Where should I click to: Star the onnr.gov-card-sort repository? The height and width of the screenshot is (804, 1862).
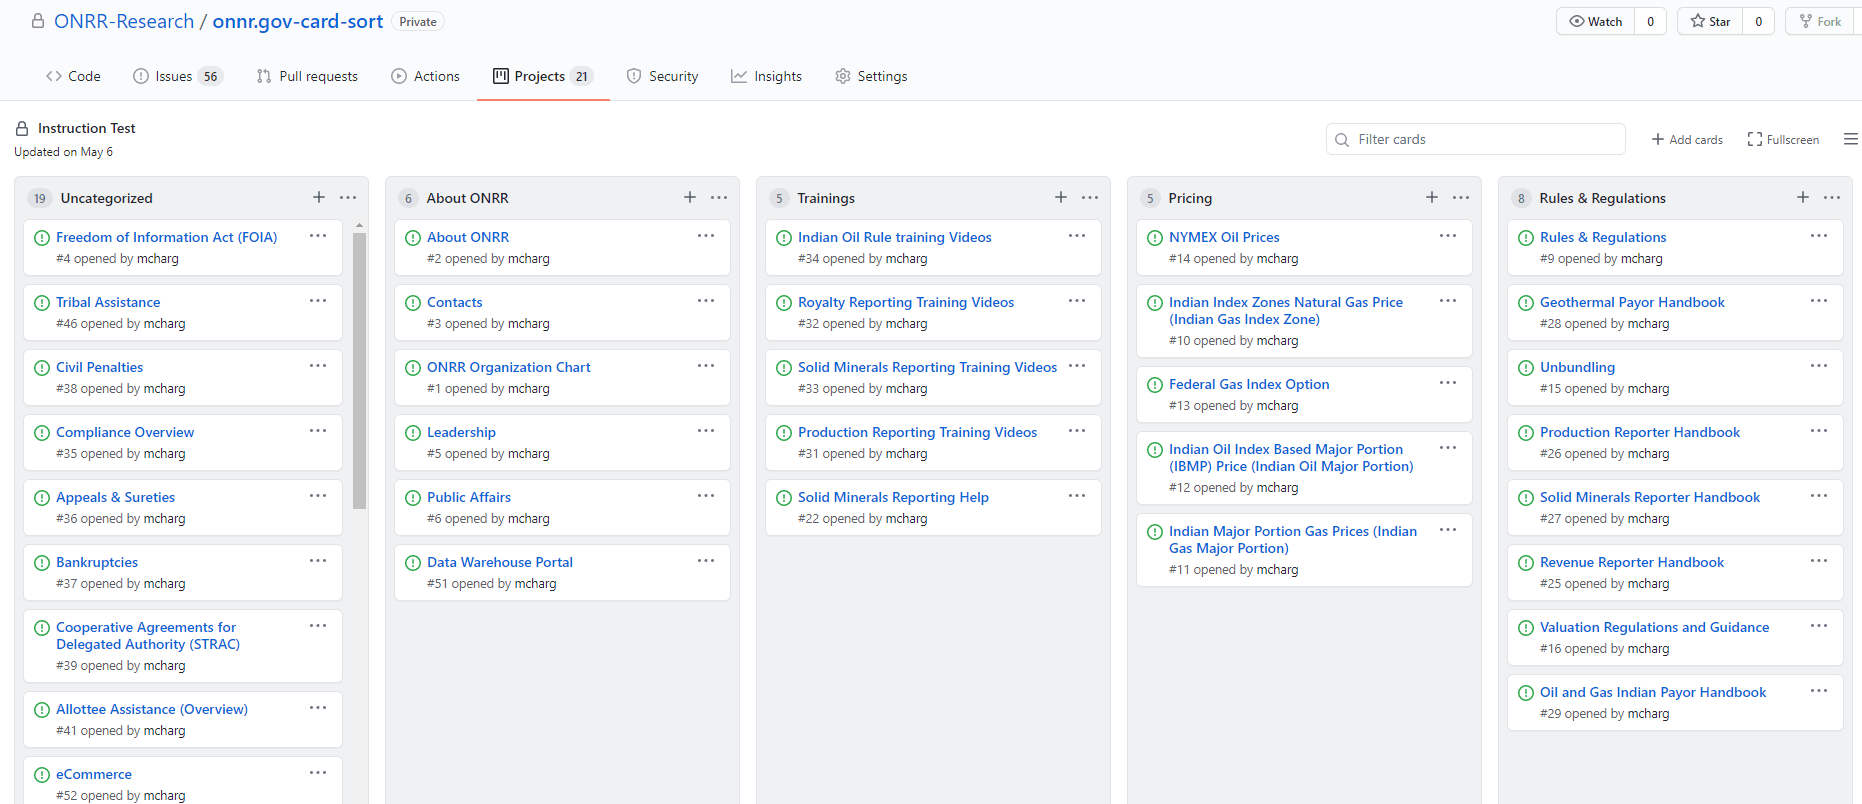click(1710, 22)
